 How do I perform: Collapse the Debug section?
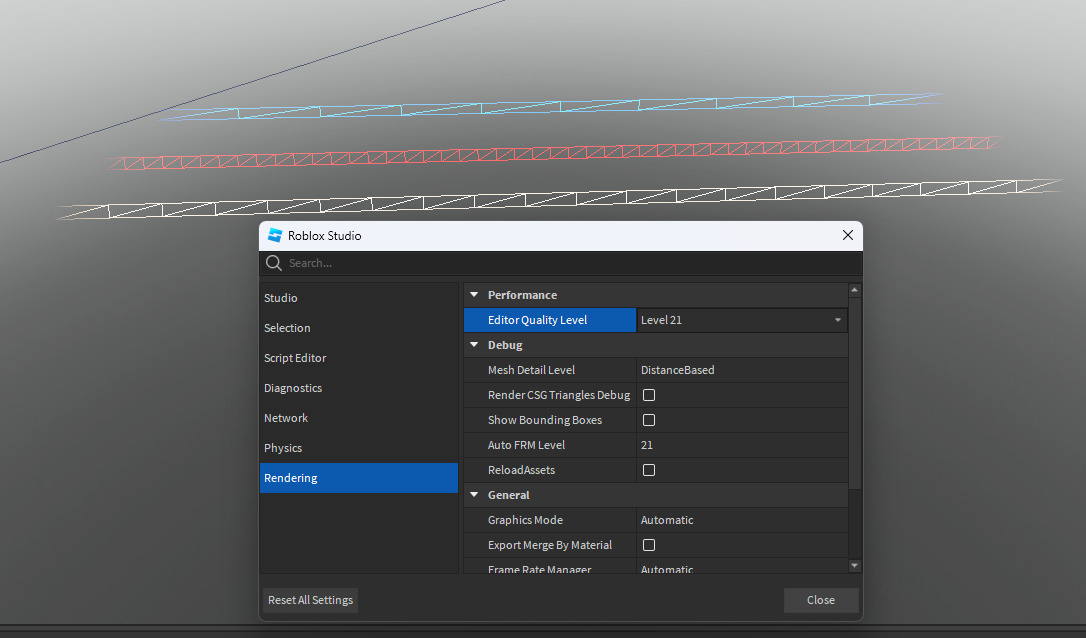point(474,345)
